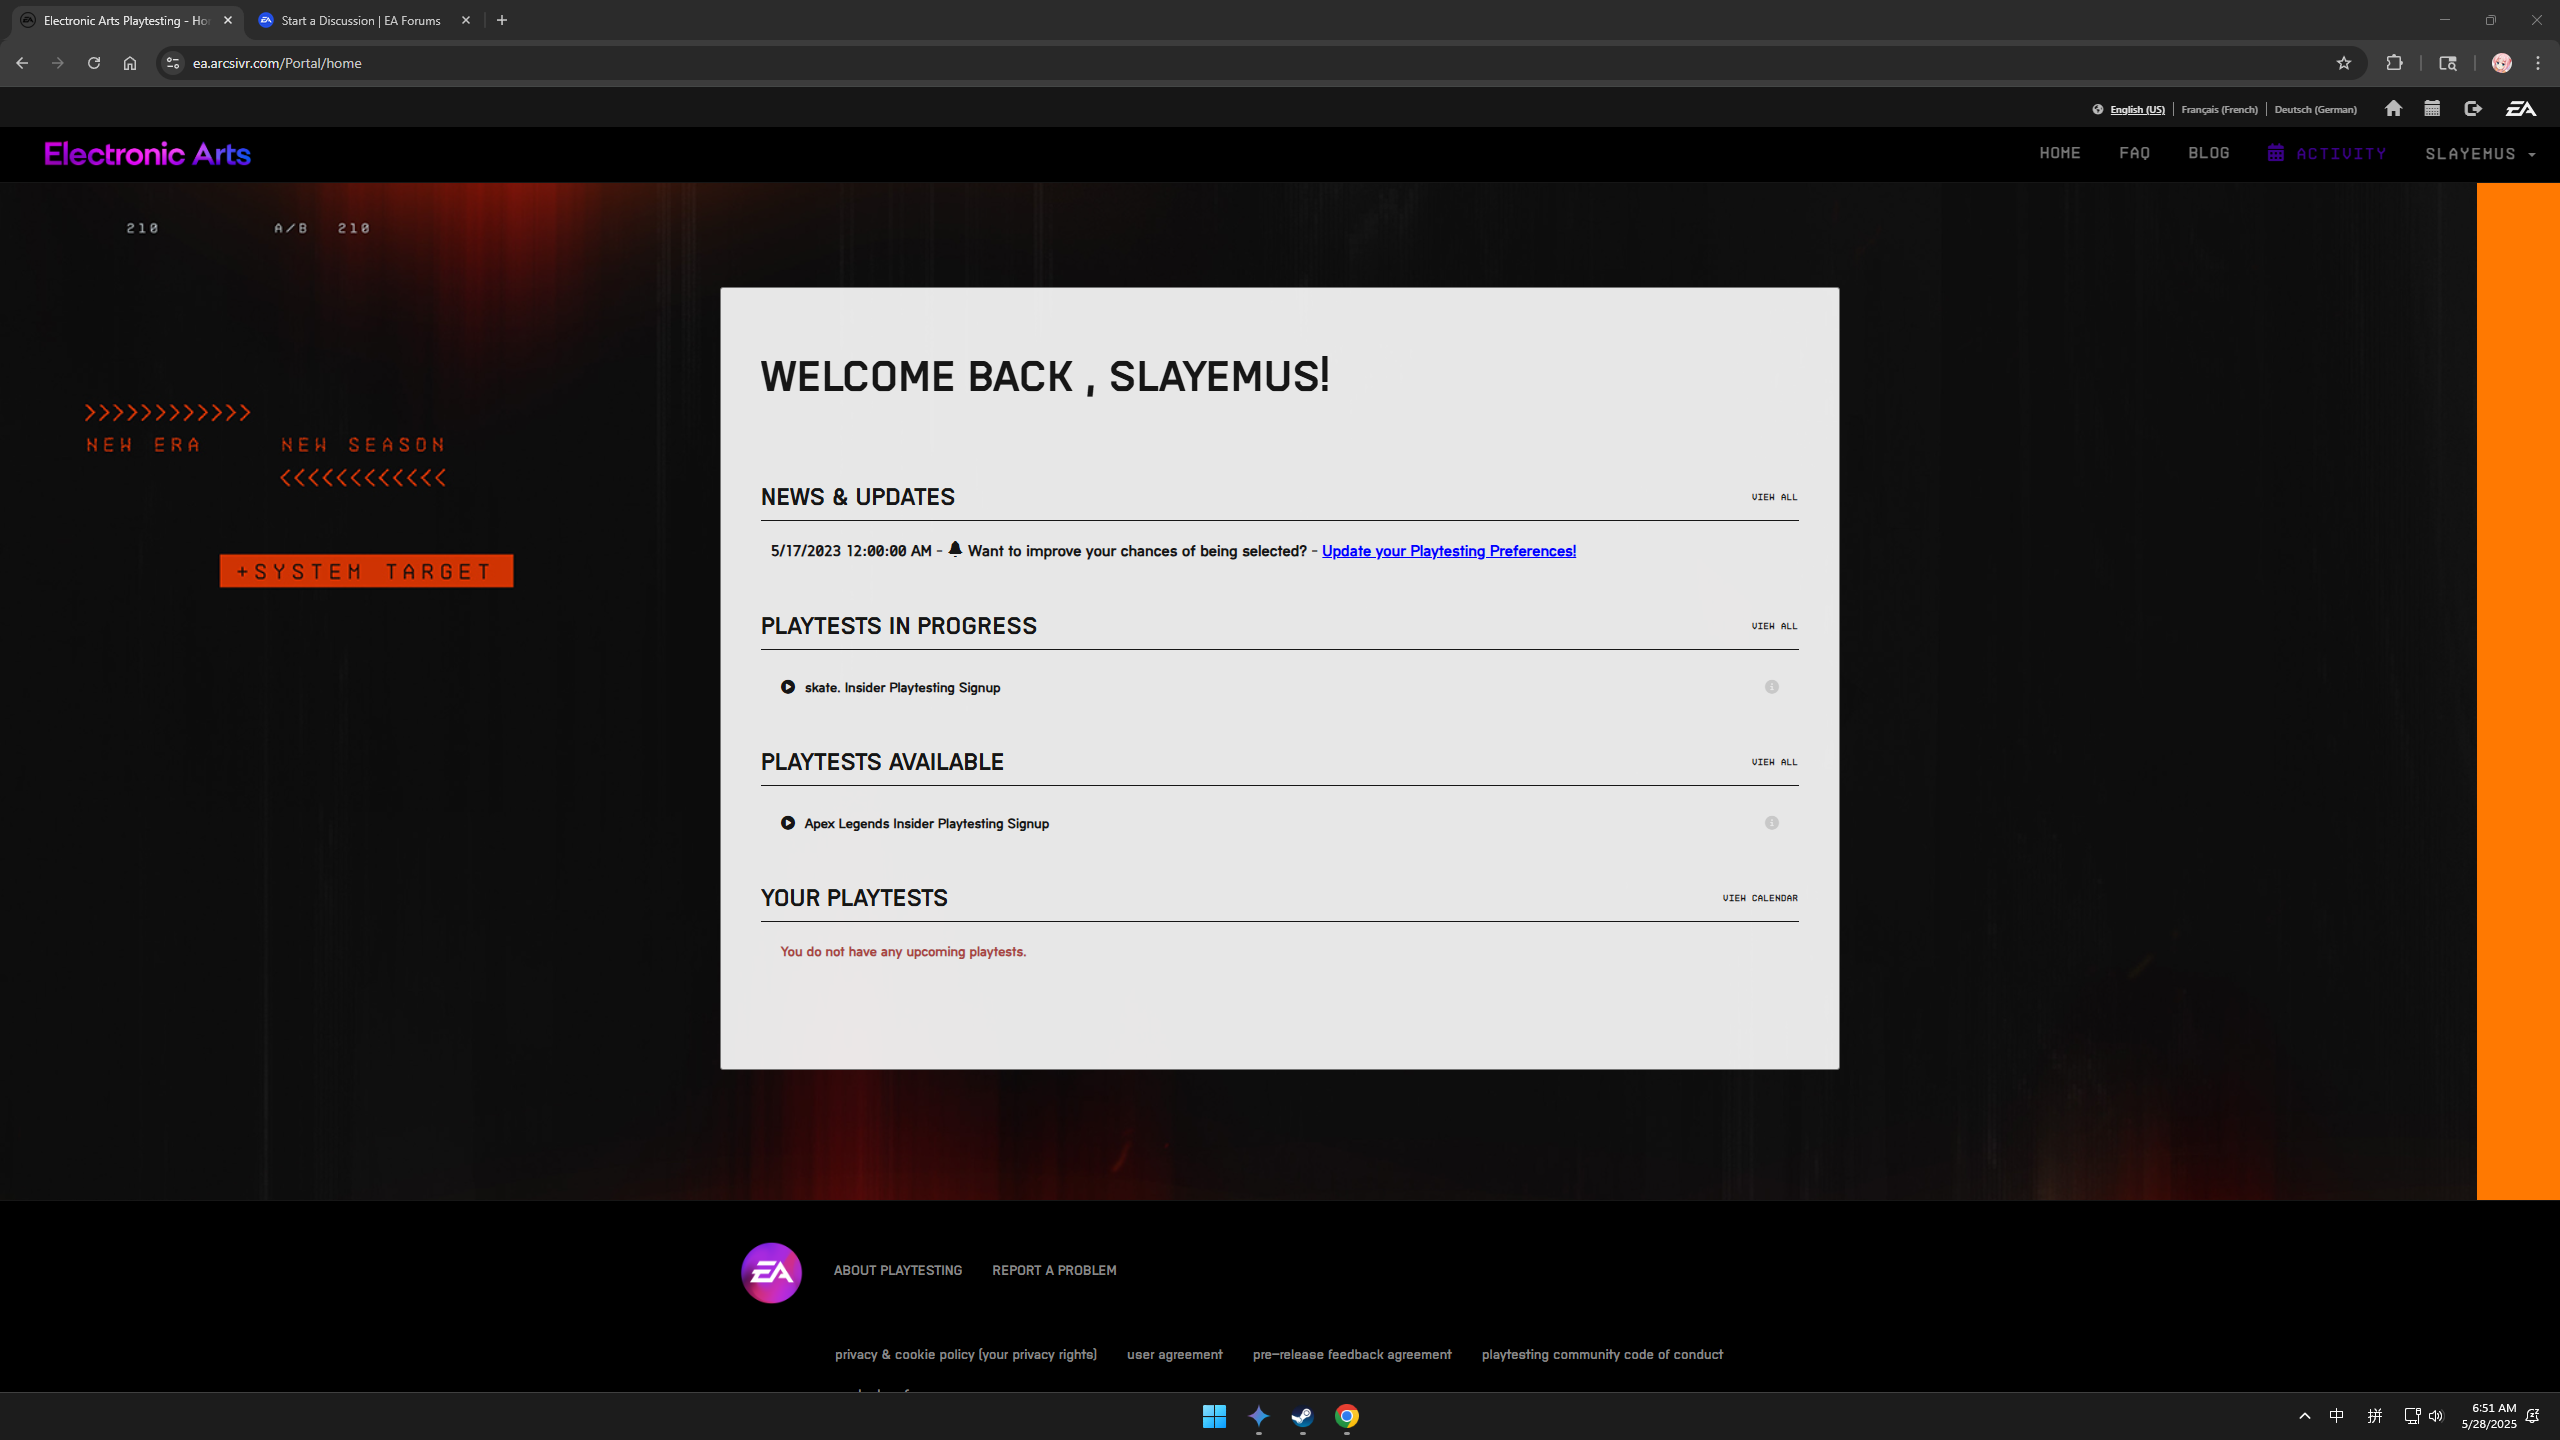Reload the page with refresh icon

point(94,63)
